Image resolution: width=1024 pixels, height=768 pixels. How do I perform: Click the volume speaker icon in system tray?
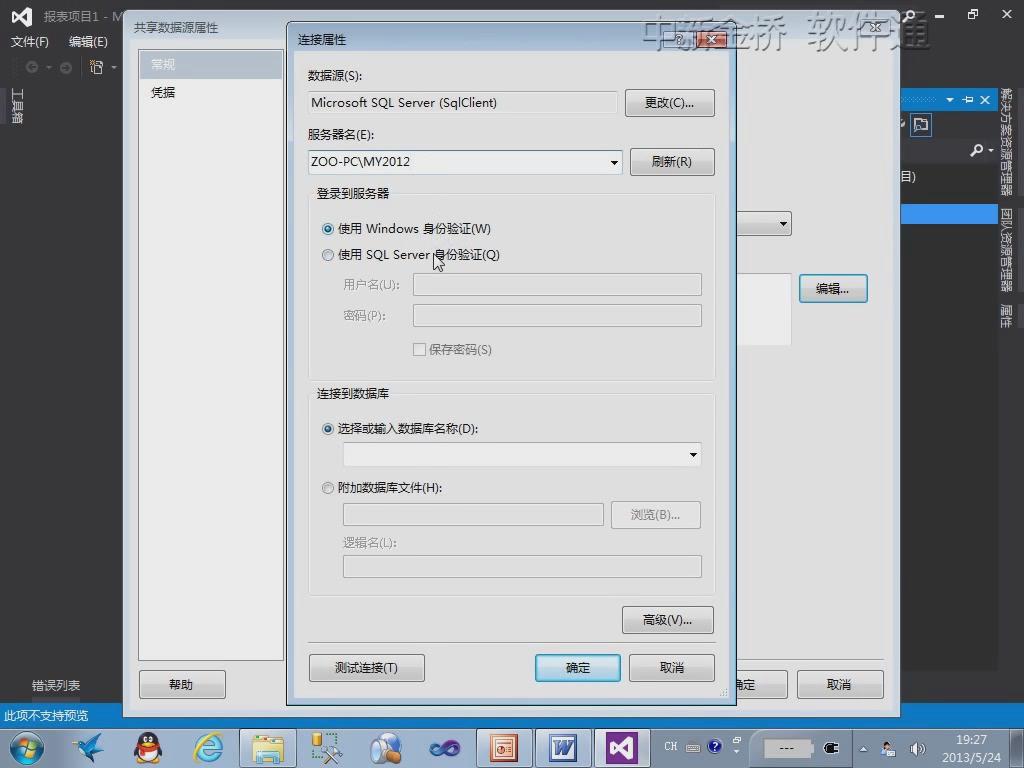[x=918, y=749]
